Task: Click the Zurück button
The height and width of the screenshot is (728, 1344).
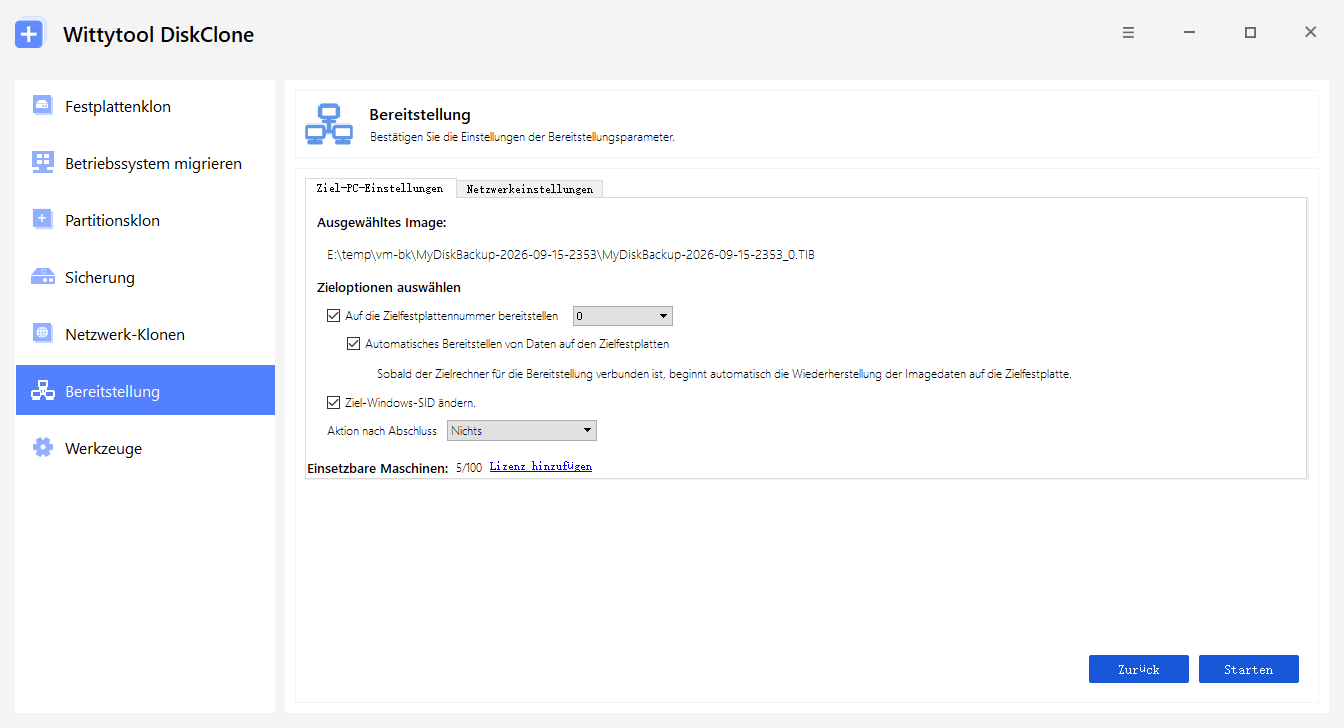Action: pos(1138,669)
